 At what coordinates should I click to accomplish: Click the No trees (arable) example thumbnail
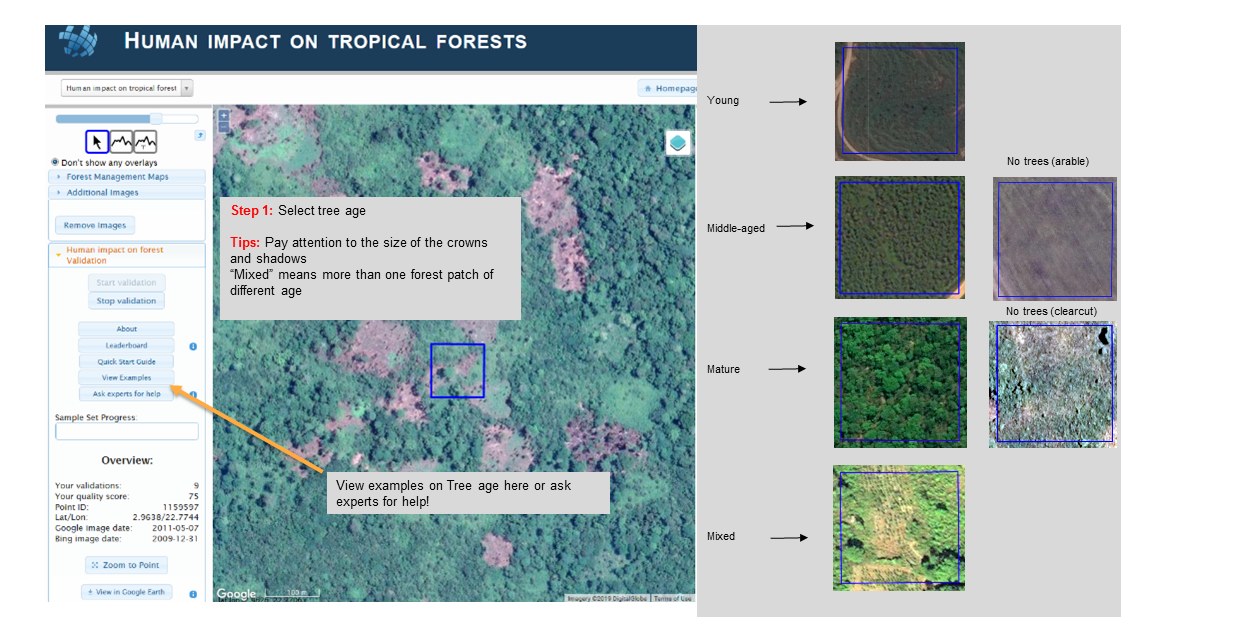click(1055, 239)
